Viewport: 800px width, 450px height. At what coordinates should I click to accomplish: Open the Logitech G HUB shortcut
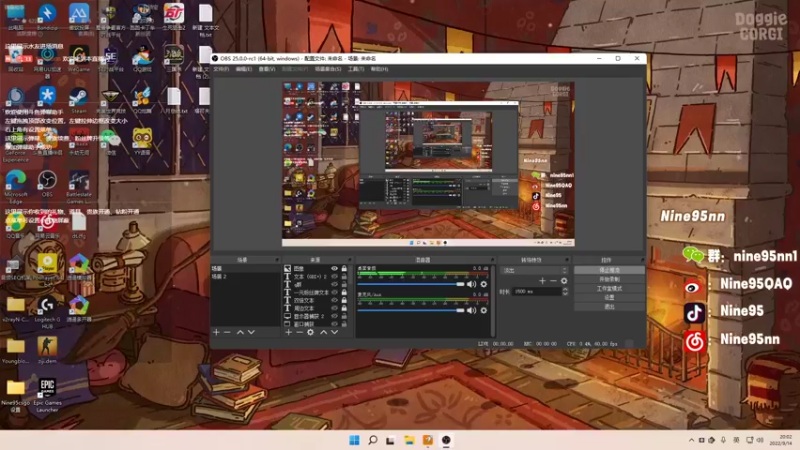[x=47, y=312]
